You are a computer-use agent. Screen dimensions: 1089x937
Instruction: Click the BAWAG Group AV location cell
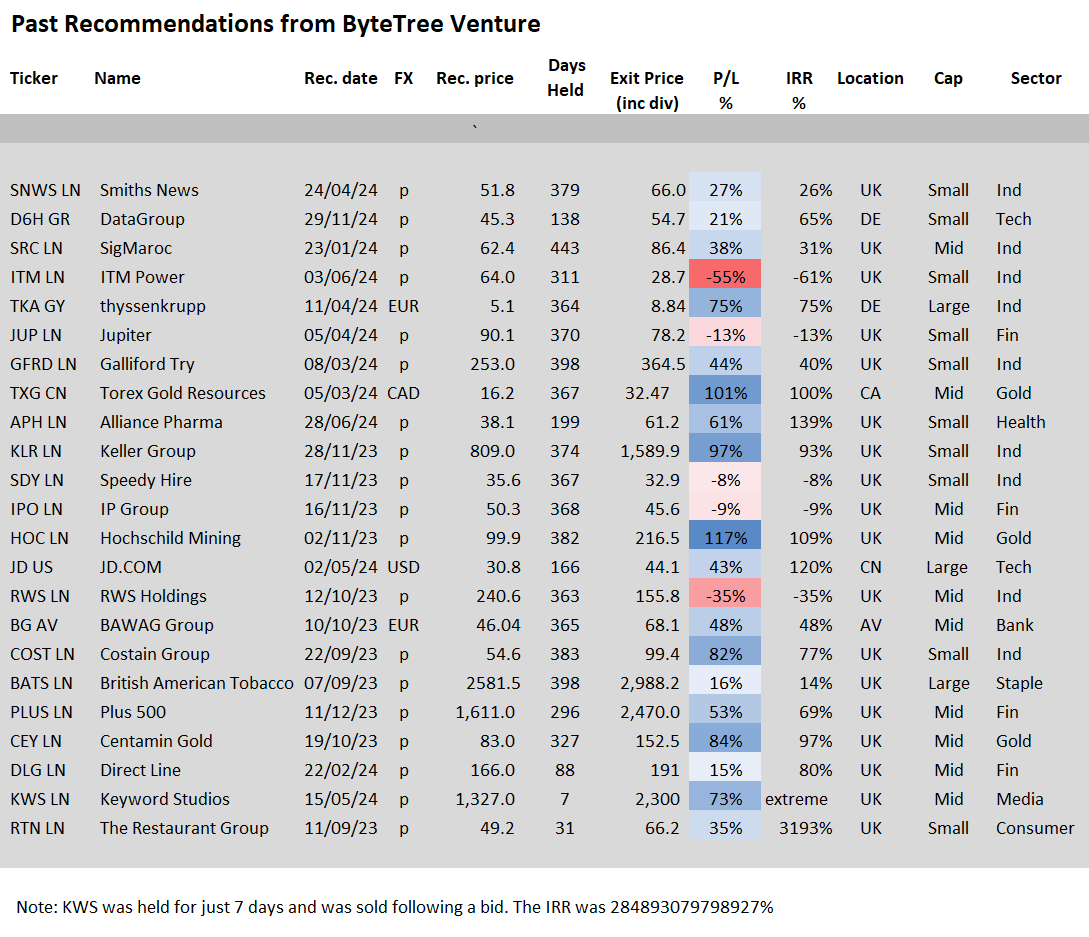point(870,625)
